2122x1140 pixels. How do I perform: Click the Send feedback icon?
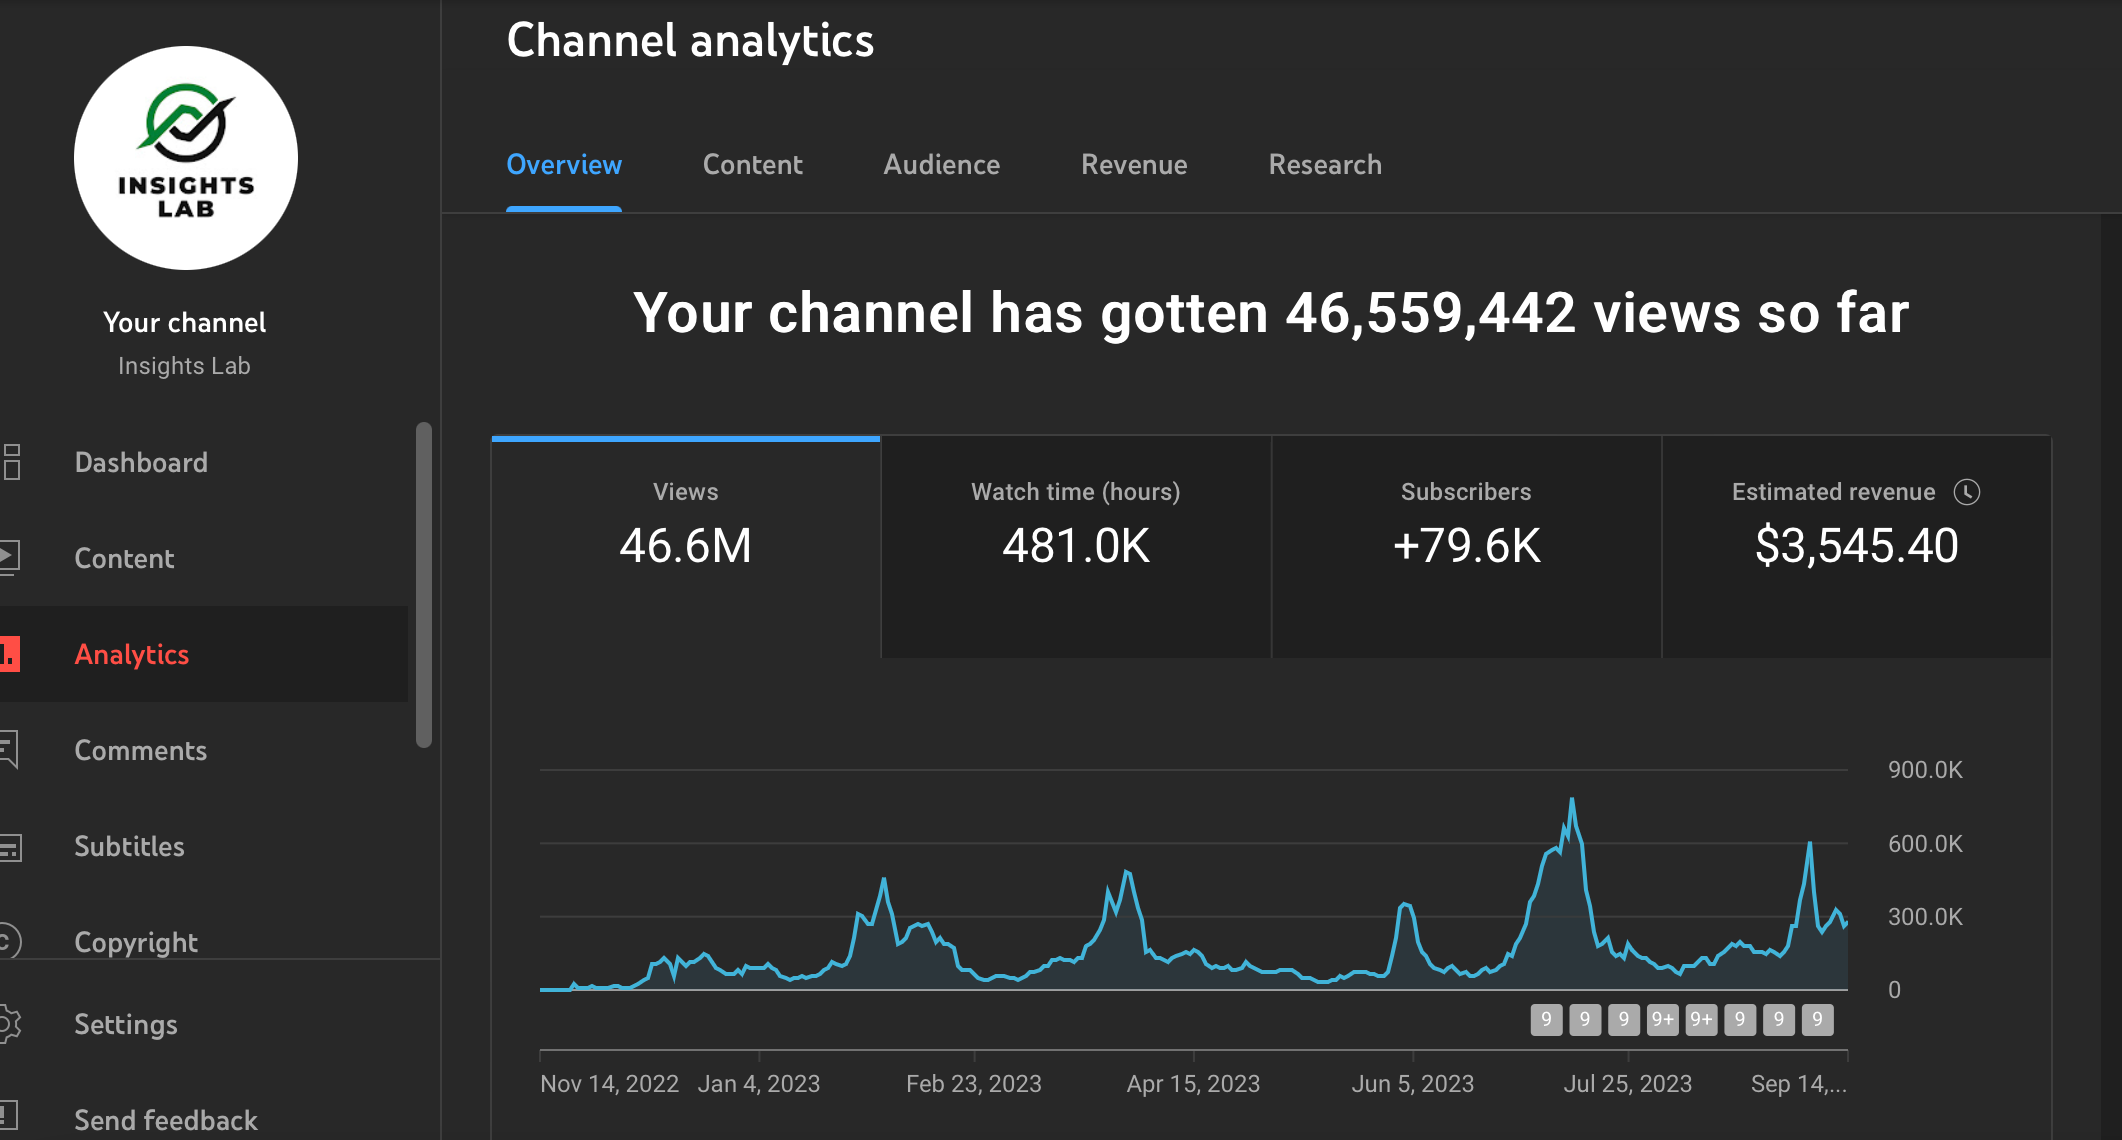[9, 1114]
